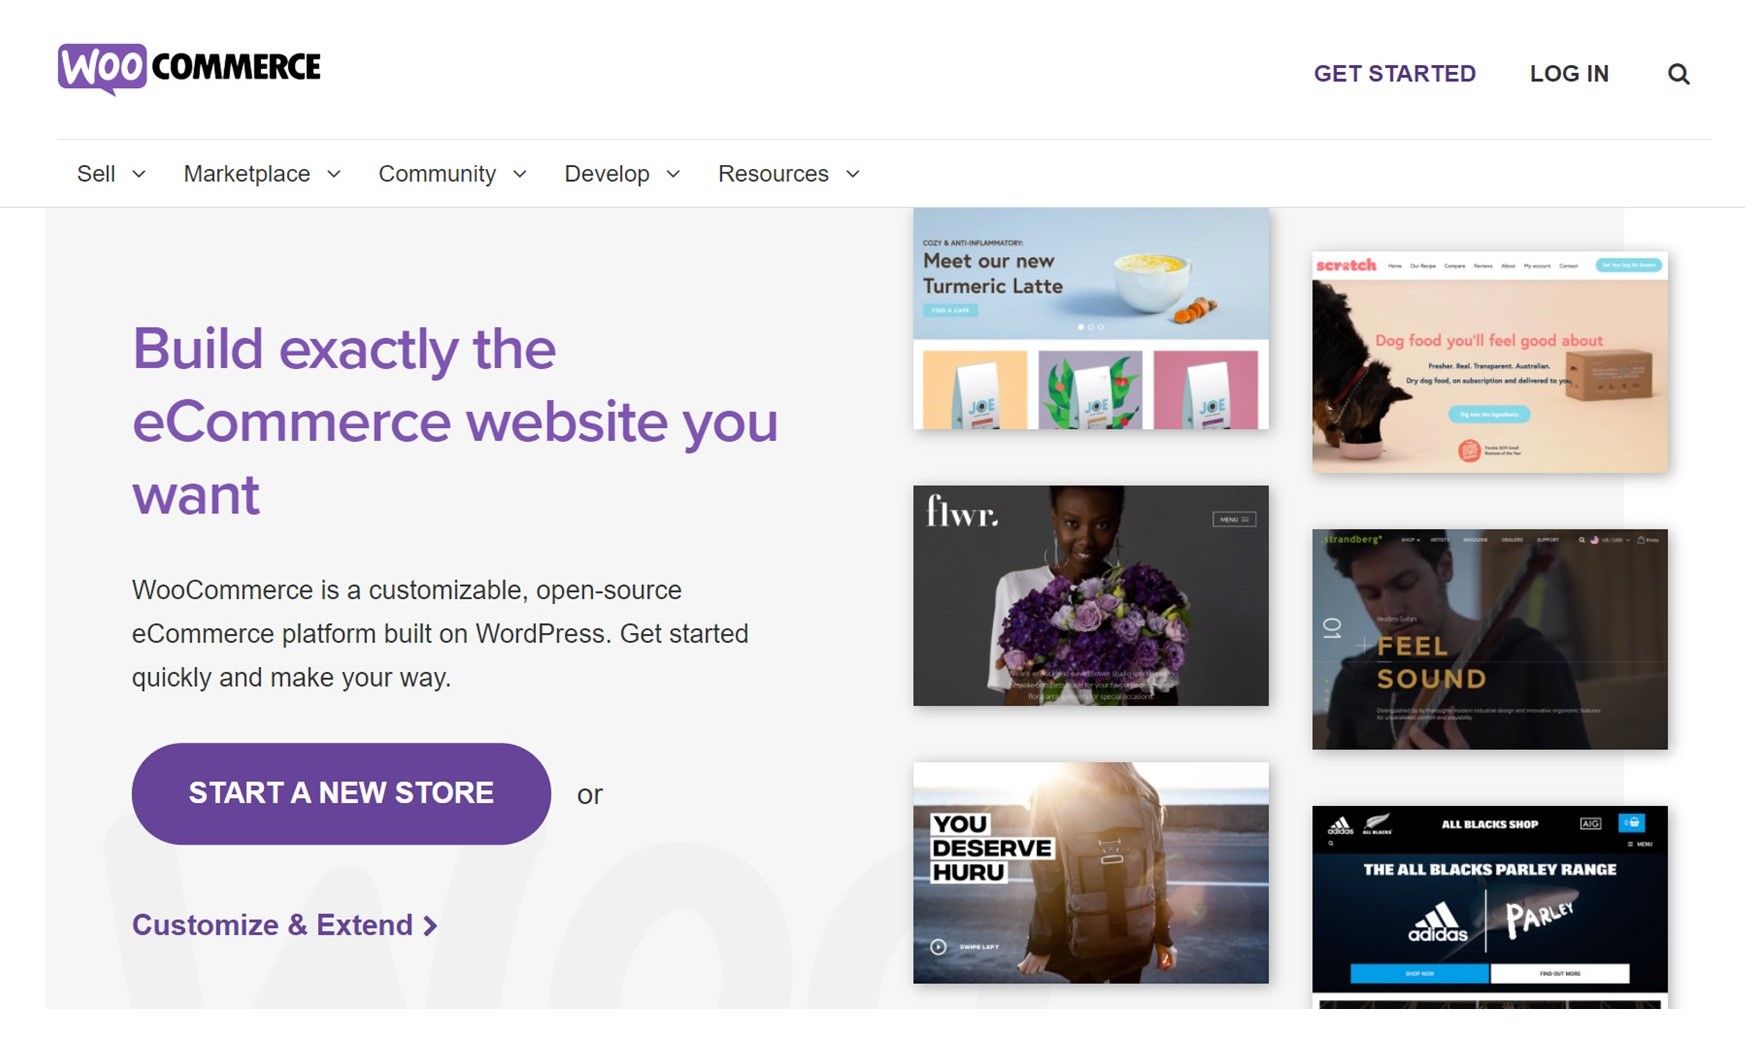This screenshot has height=1056, width=1745.
Task: Click the headline 'Build exactly the eCommerce website you want'
Action: pos(455,421)
